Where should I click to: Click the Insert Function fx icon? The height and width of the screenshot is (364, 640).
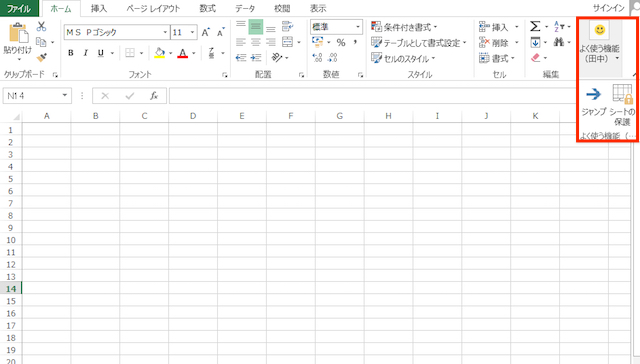point(154,95)
